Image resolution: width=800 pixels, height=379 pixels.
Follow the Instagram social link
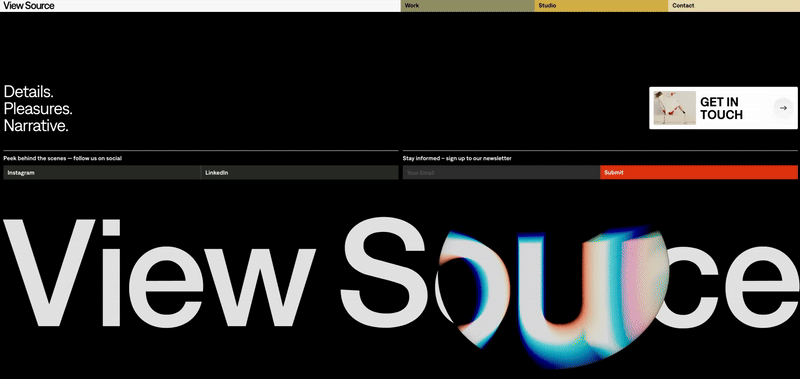click(x=102, y=172)
